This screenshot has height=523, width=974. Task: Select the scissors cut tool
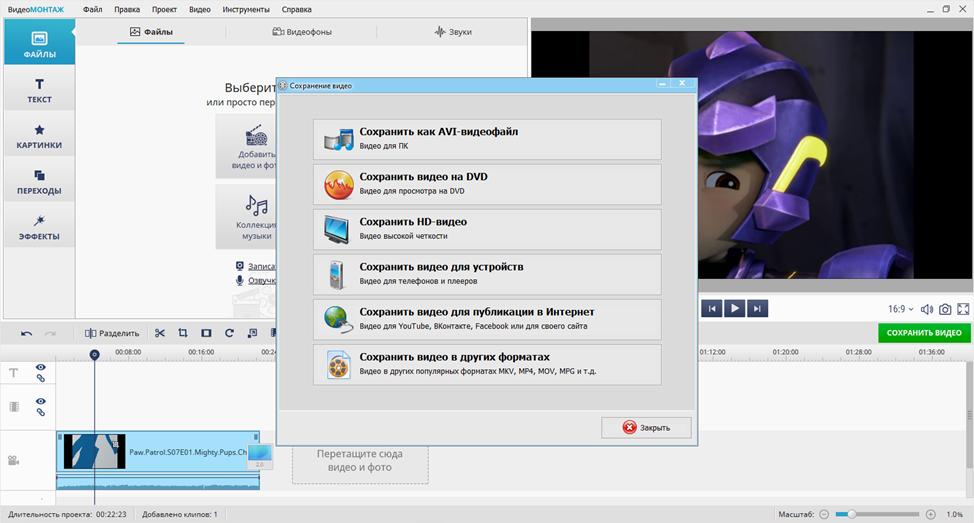pyautogui.click(x=160, y=333)
